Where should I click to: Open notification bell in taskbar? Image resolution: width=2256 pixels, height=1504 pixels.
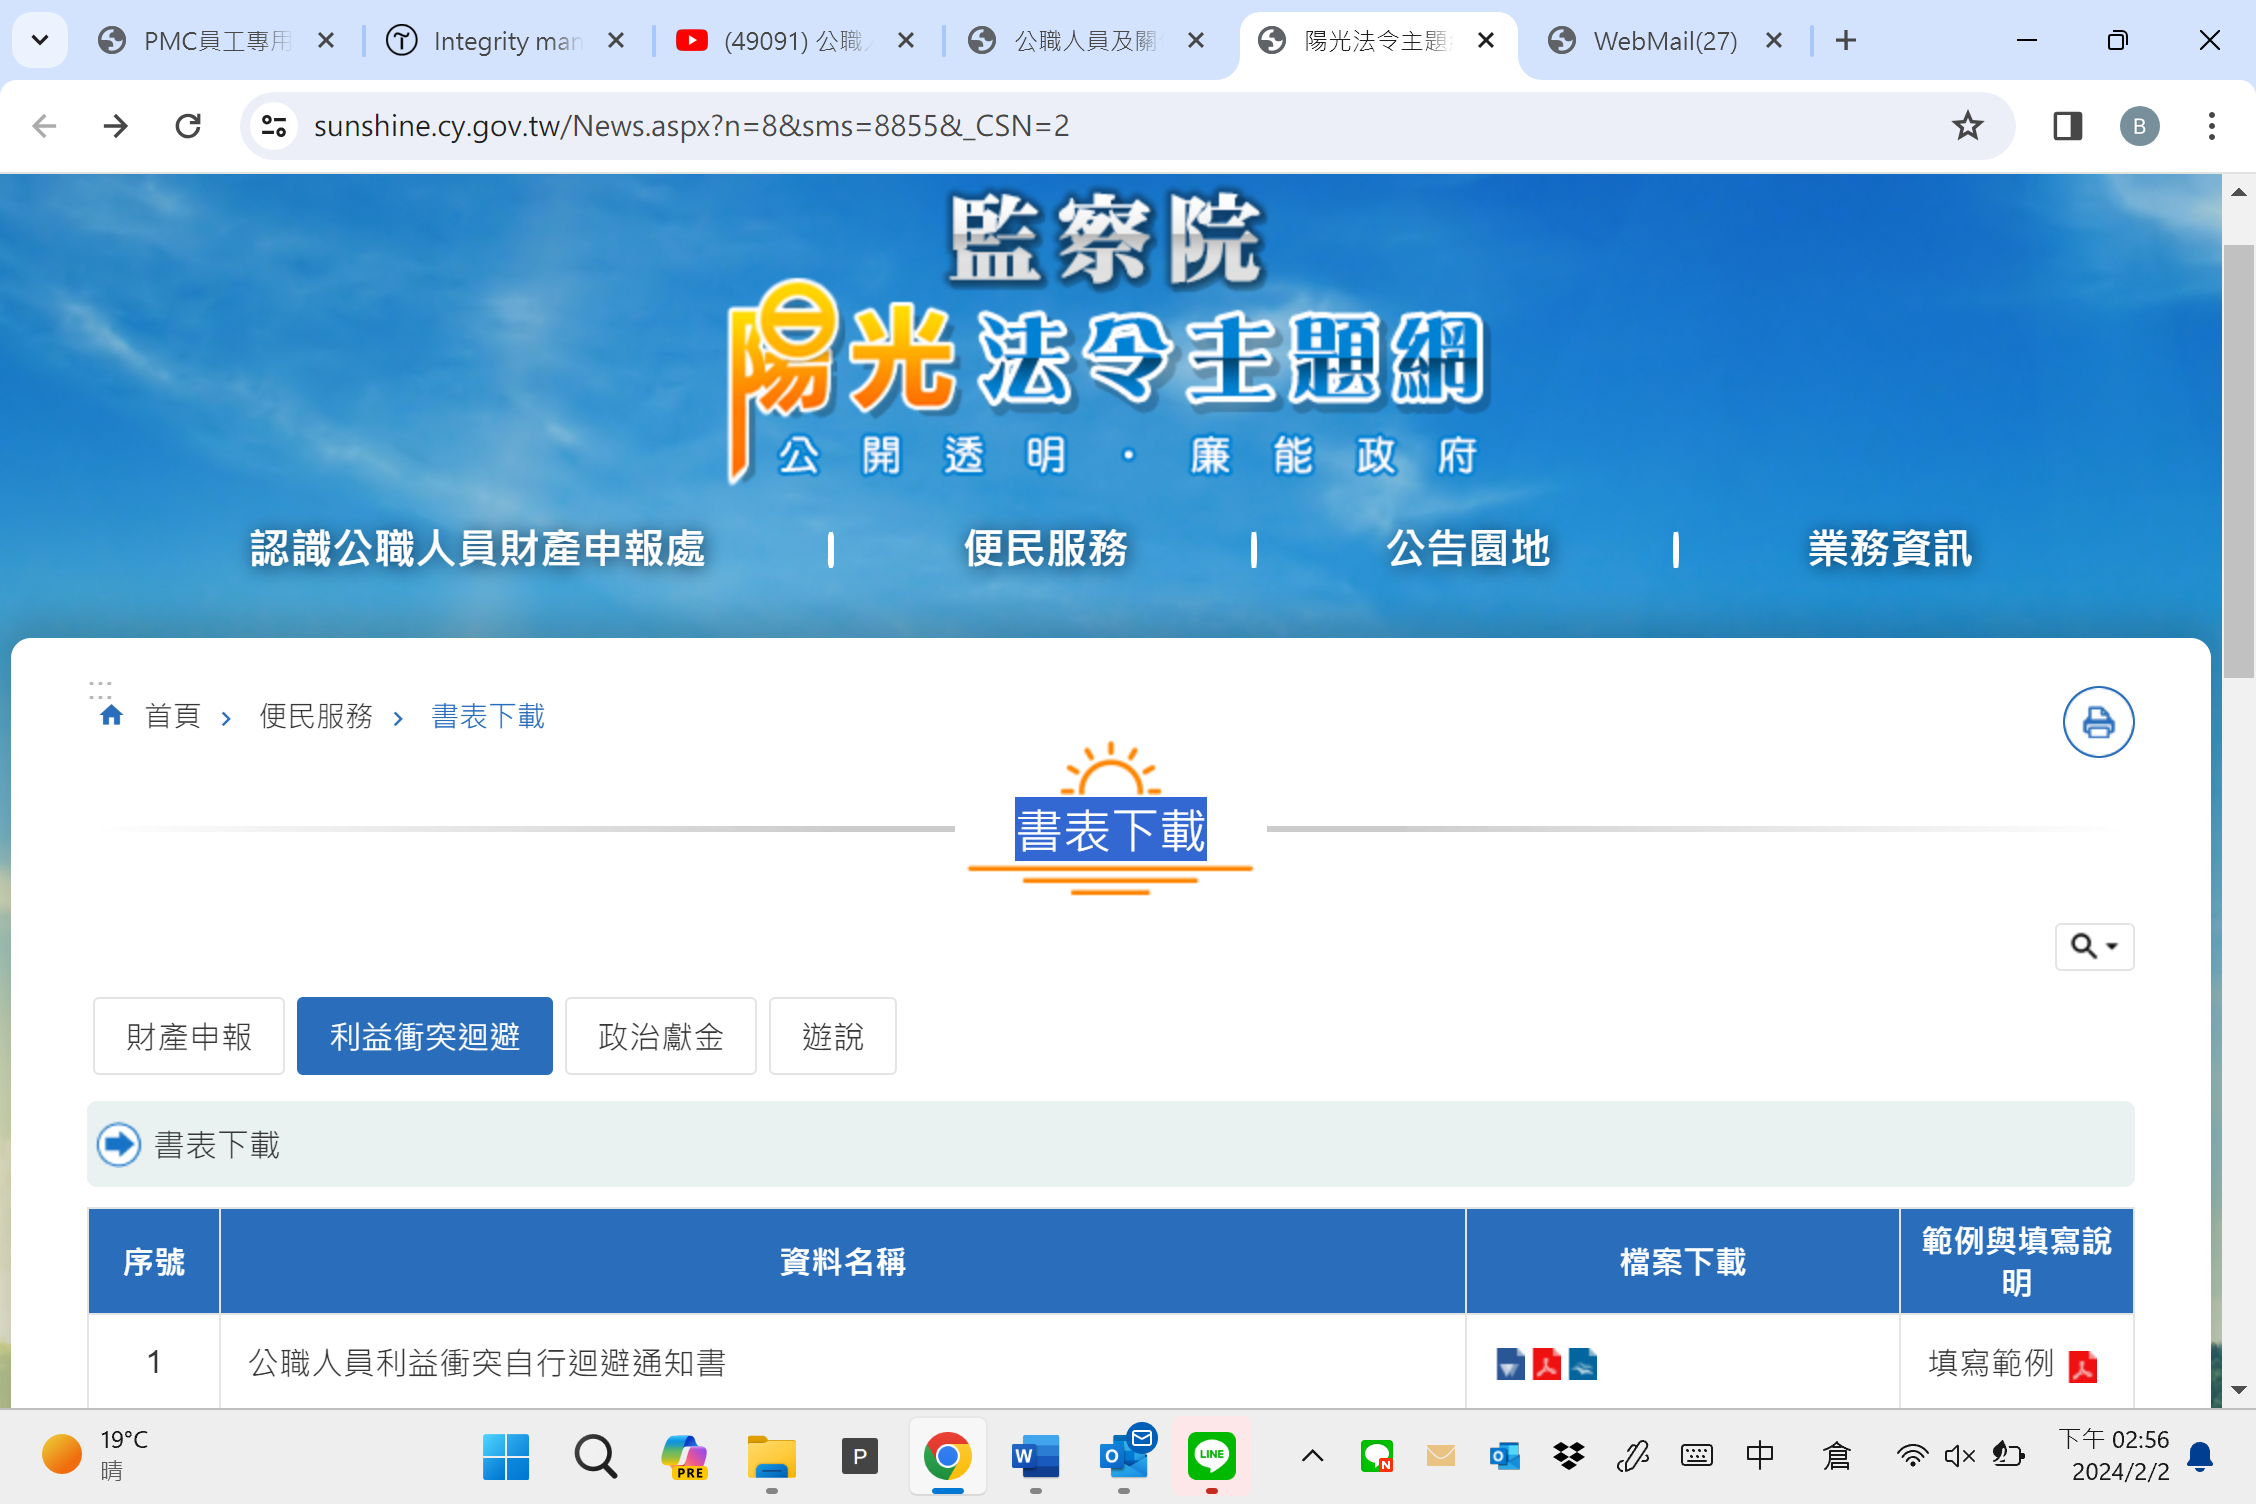[2200, 1456]
